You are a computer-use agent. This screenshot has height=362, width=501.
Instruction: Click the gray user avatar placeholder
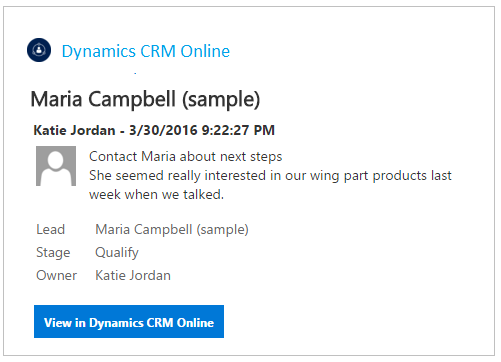click(x=56, y=166)
